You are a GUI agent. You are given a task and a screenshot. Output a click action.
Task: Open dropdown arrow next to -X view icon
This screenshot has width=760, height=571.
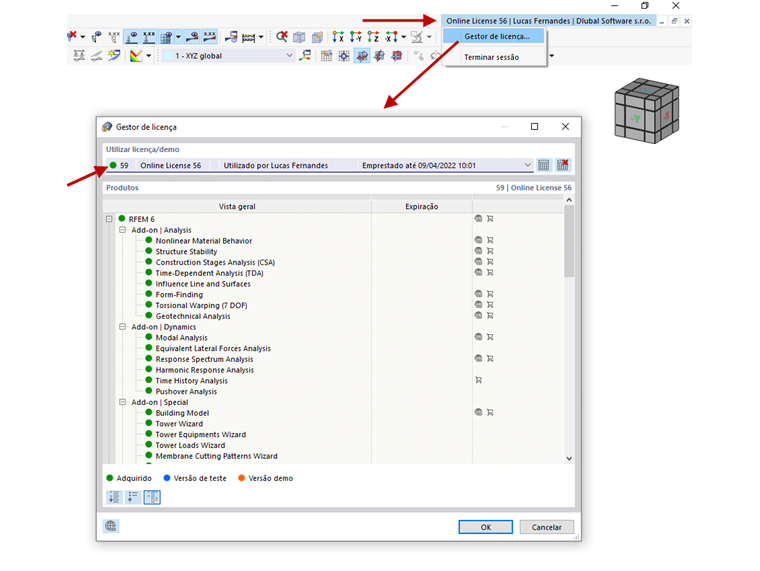coord(403,37)
